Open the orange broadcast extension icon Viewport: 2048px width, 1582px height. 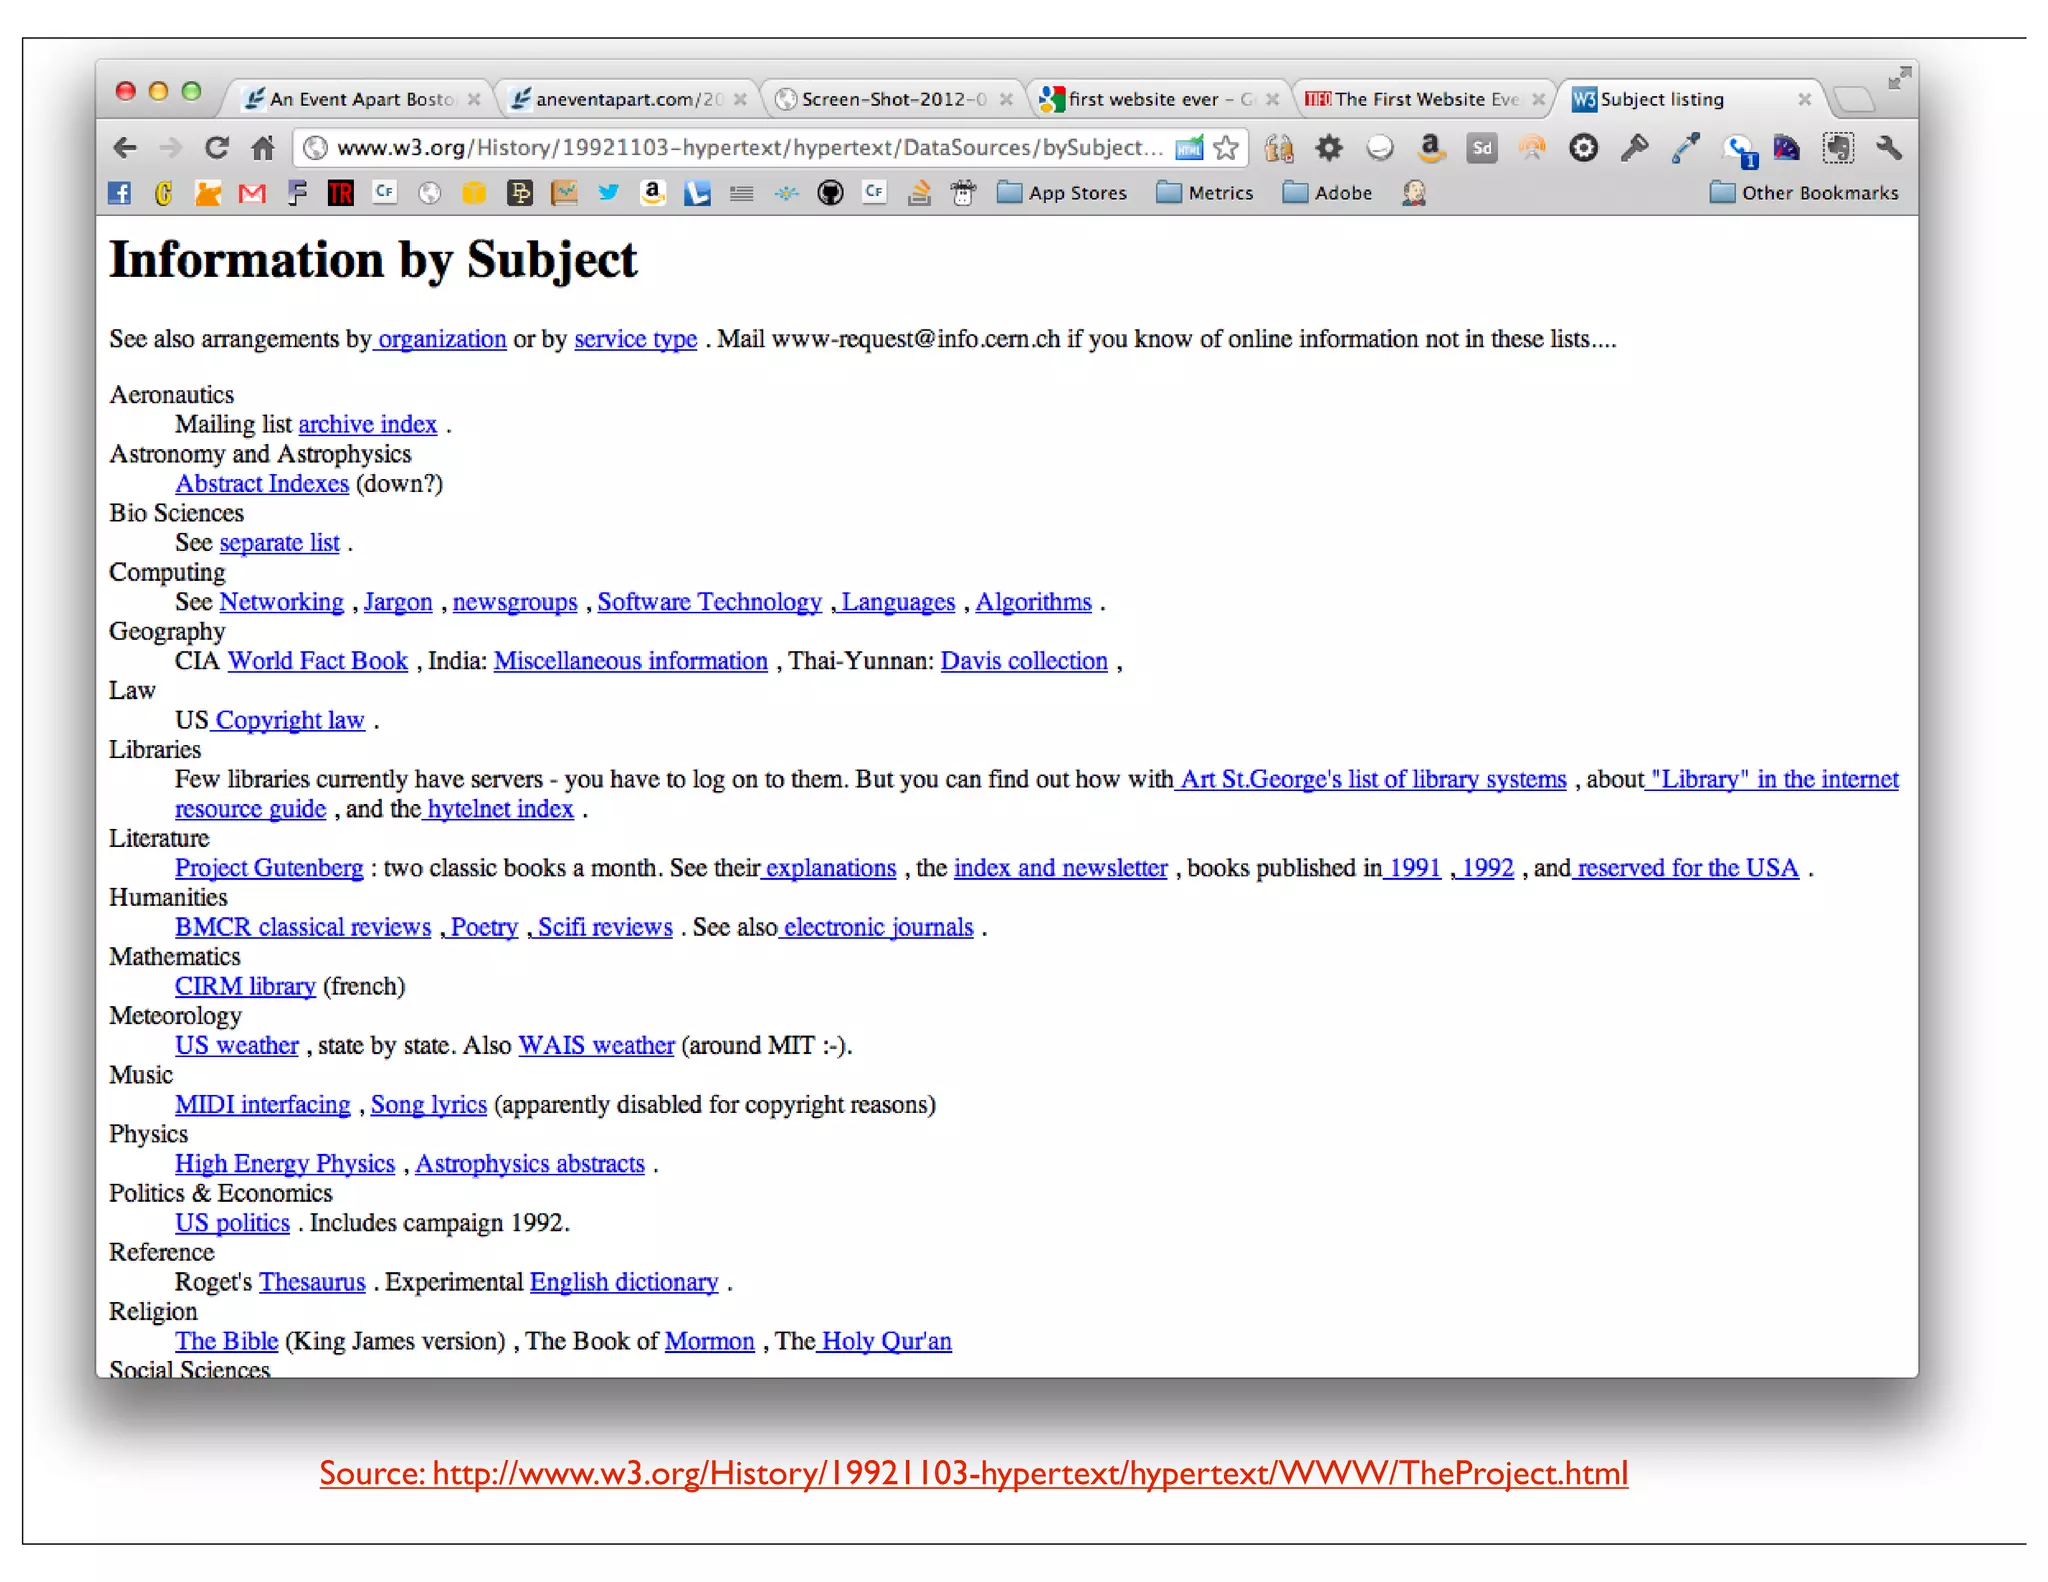(x=1532, y=148)
